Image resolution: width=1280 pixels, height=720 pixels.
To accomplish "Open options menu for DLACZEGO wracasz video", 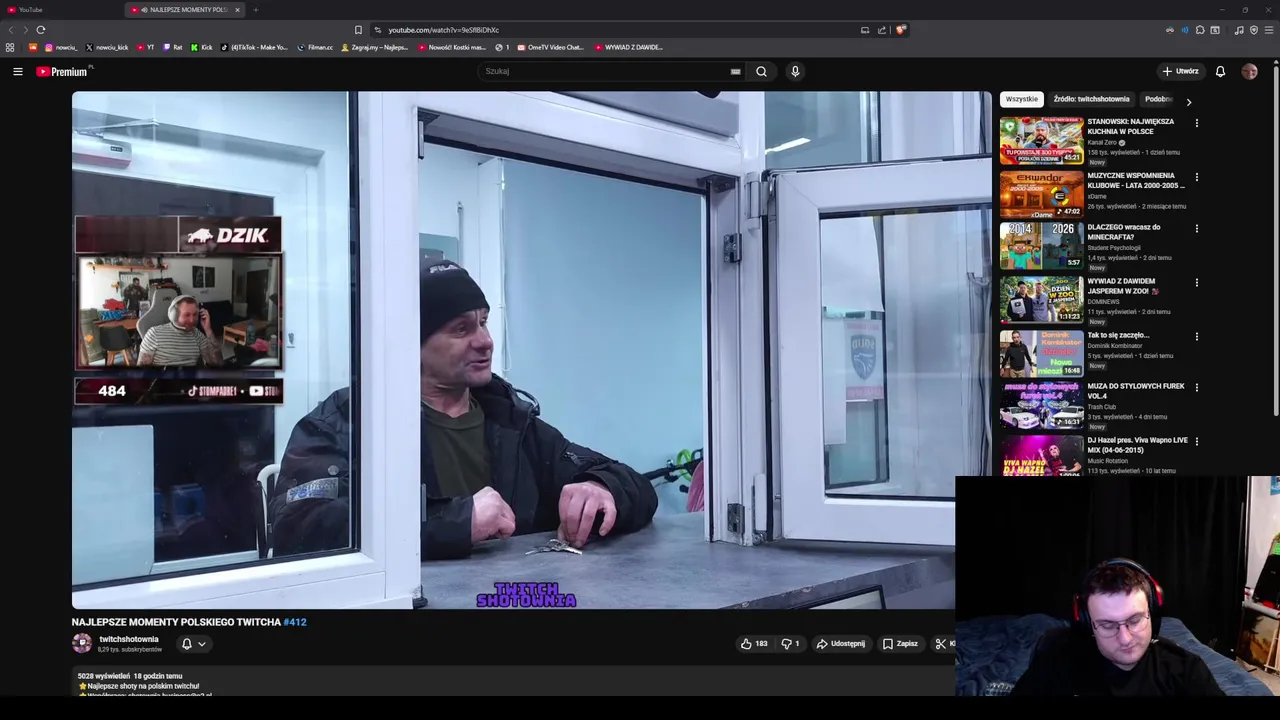I will pos(1196,229).
